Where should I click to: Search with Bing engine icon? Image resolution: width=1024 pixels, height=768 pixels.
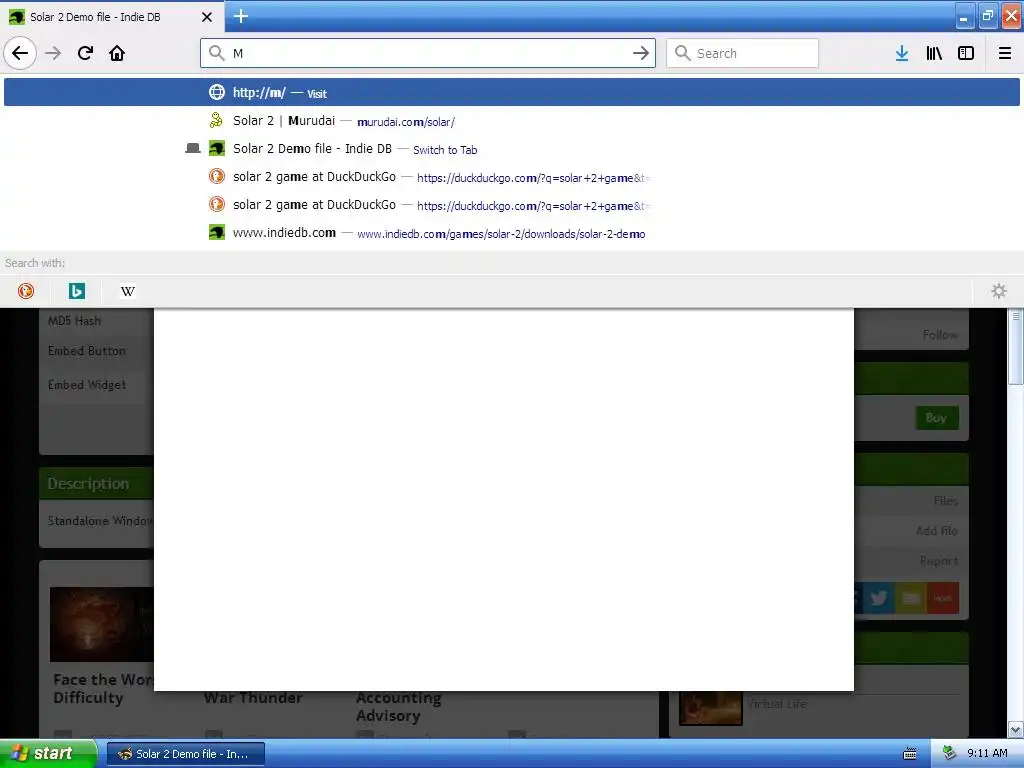pos(77,291)
